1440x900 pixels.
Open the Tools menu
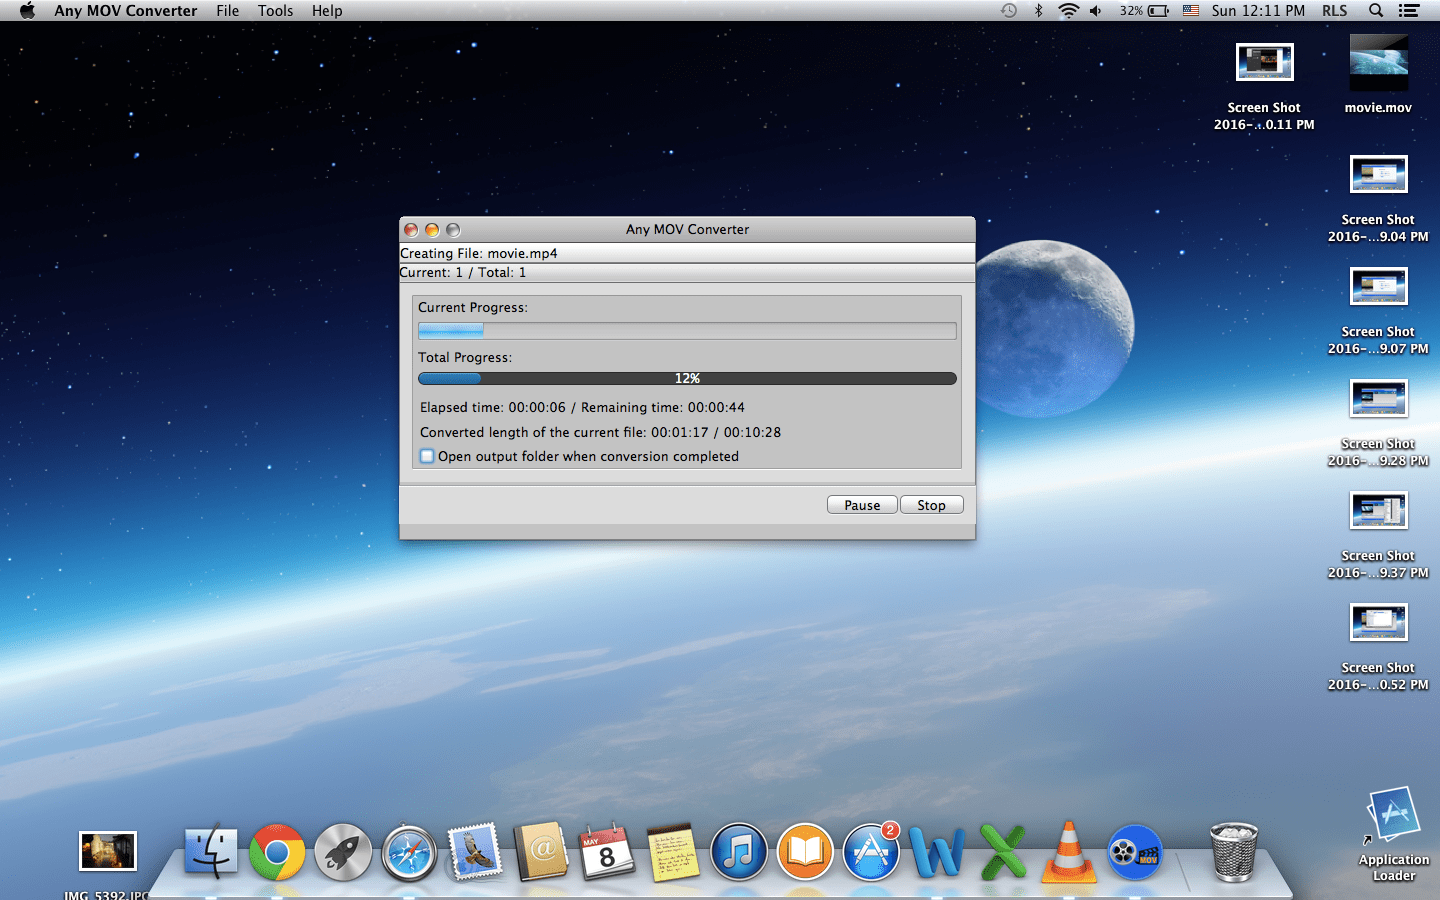pos(275,10)
